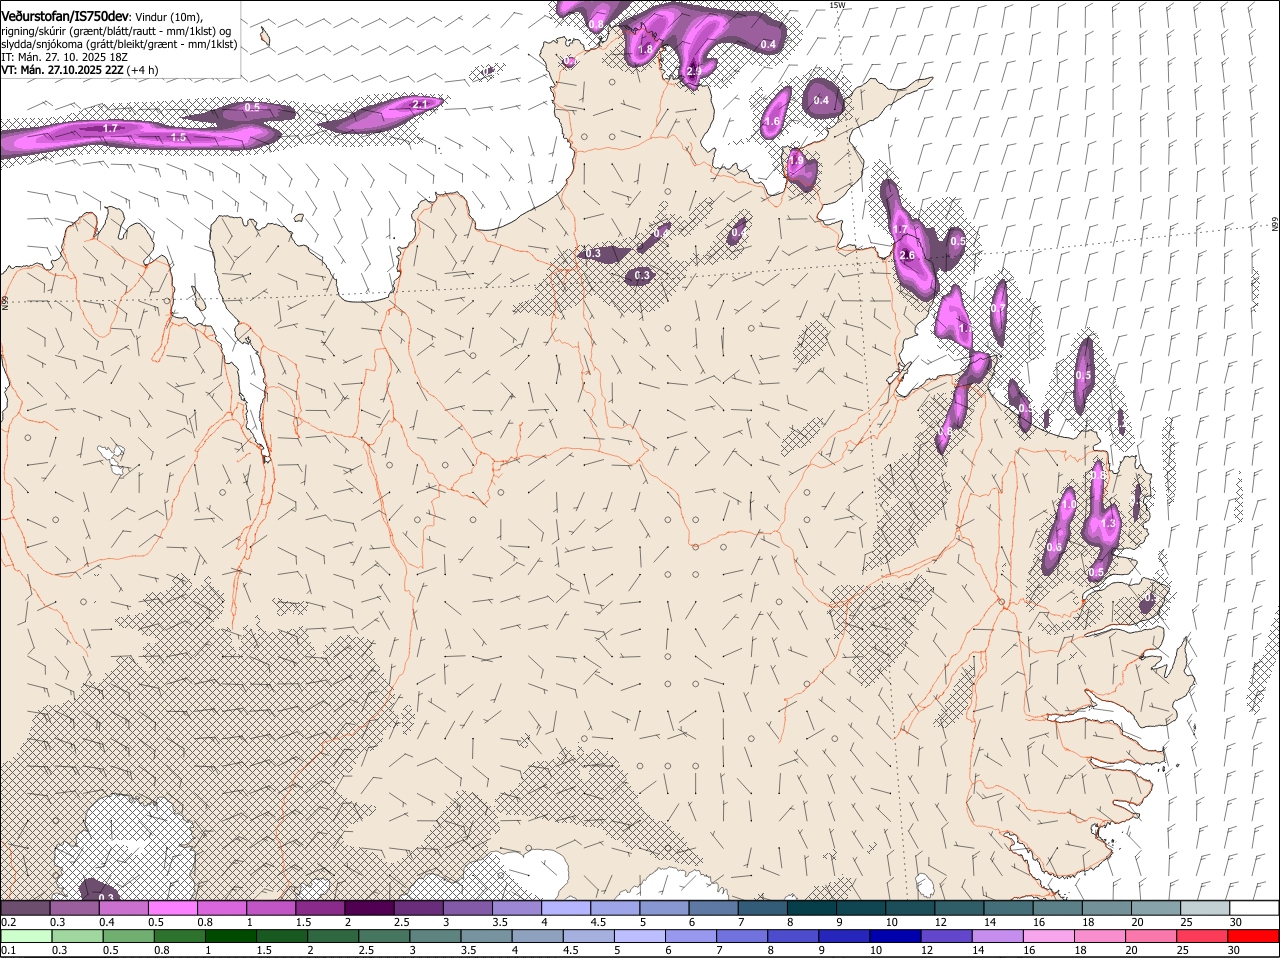Select the grey-teal 20 swatch in the upper scale

pos(1156,908)
